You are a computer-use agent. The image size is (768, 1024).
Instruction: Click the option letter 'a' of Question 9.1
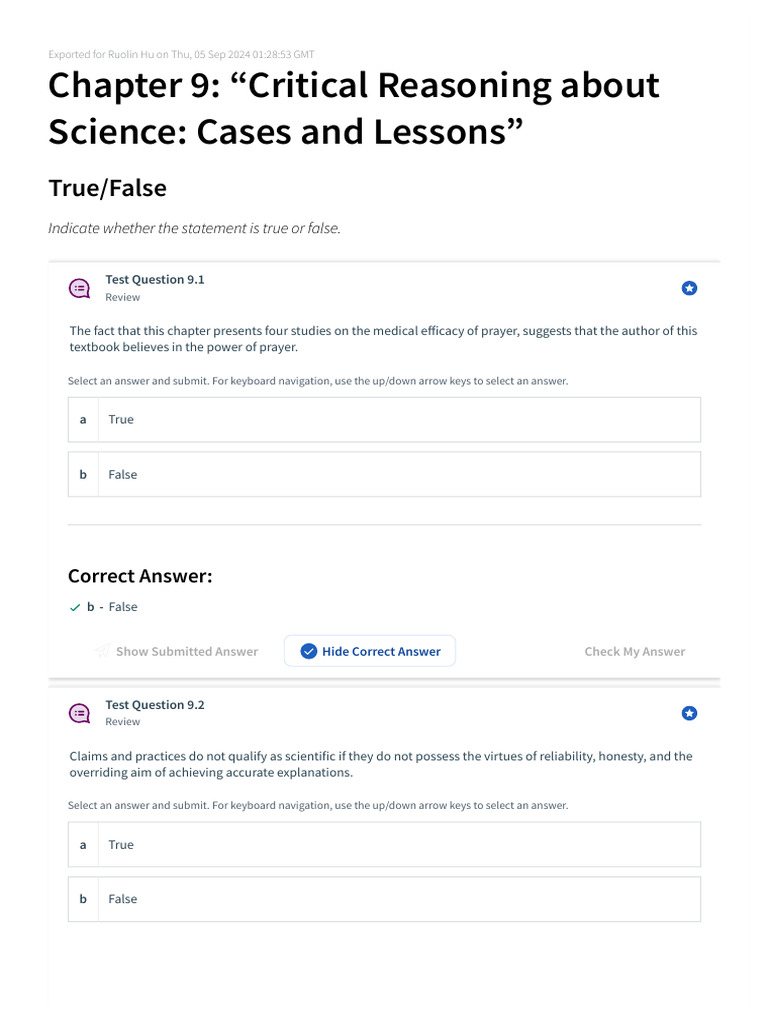pyautogui.click(x=83, y=420)
